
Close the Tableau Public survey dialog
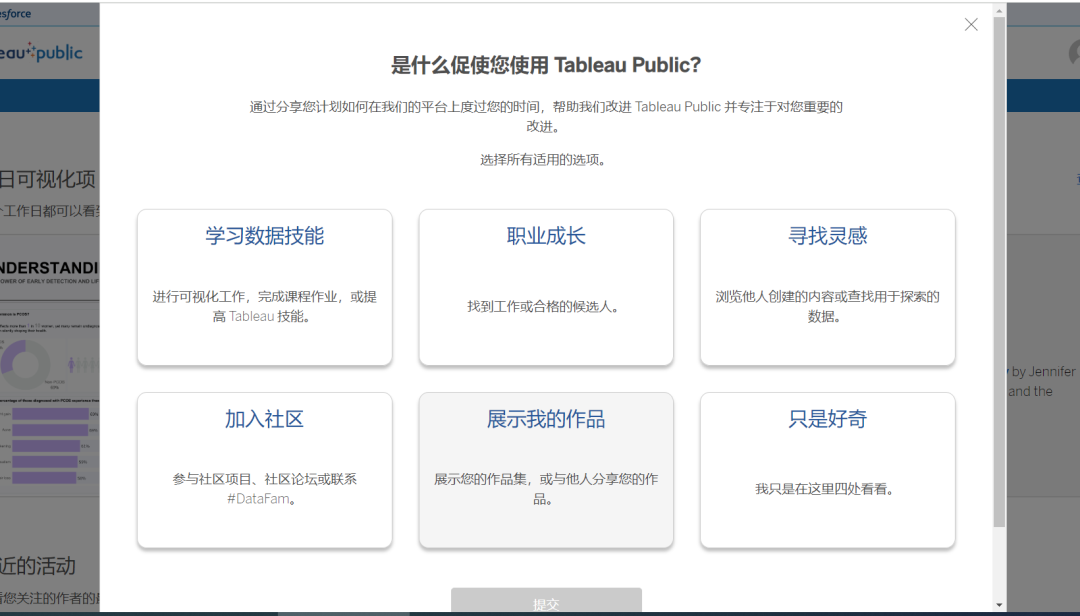pos(971,25)
